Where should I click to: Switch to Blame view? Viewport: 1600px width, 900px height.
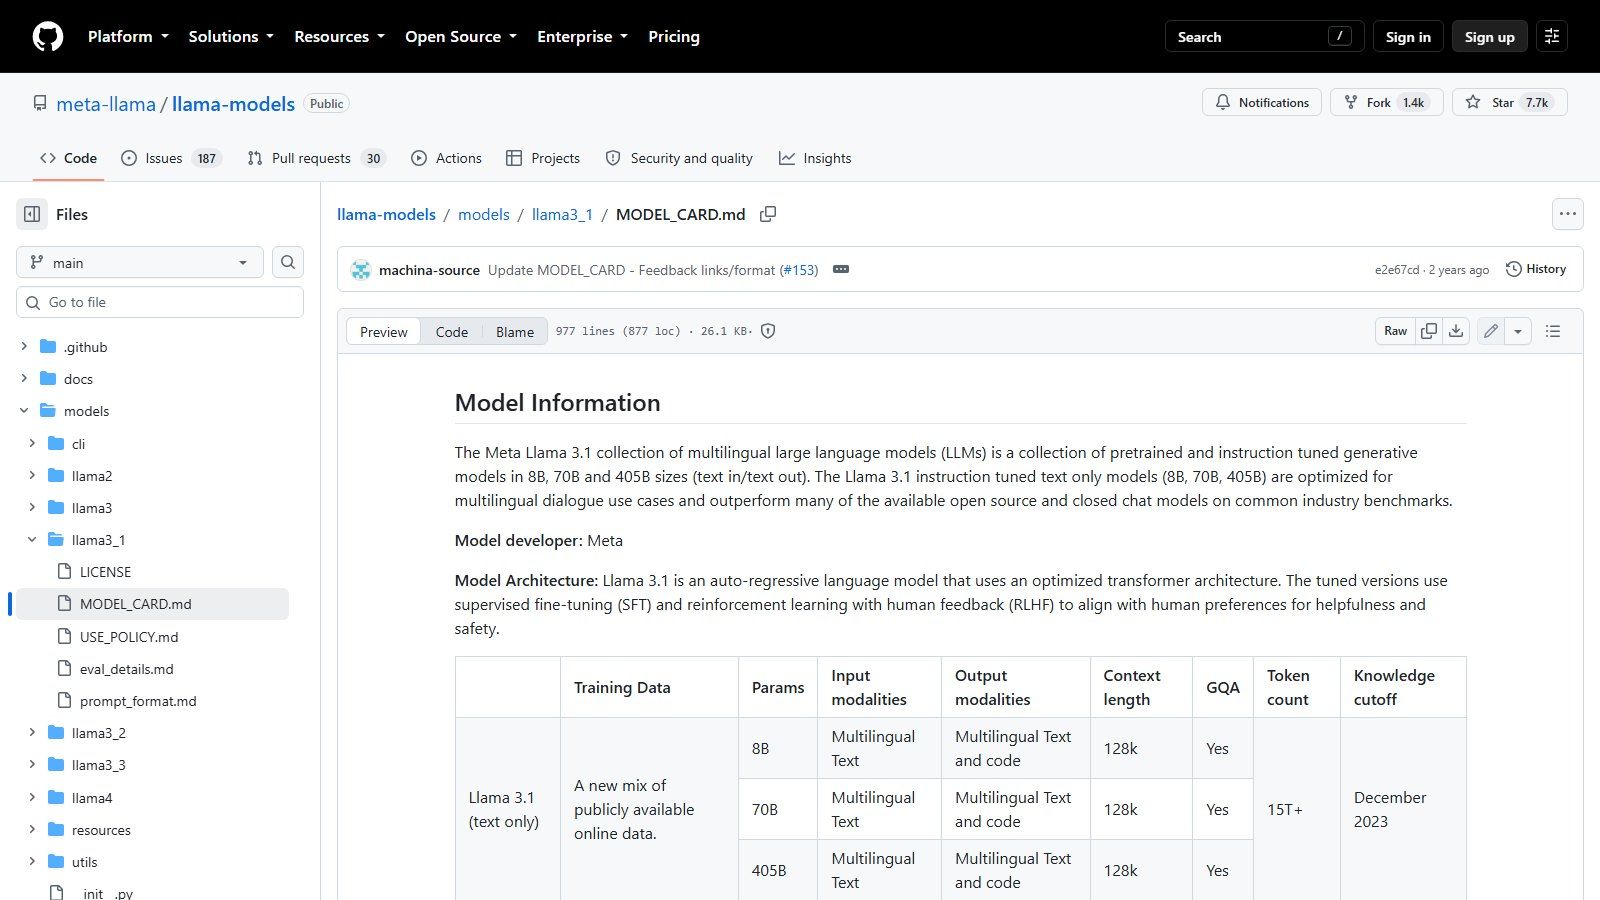(x=515, y=332)
